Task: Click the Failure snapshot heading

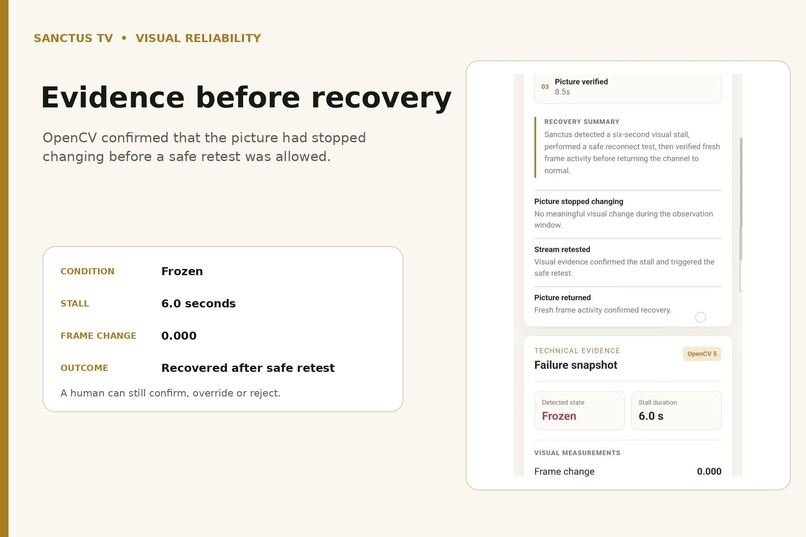Action: tap(575, 365)
